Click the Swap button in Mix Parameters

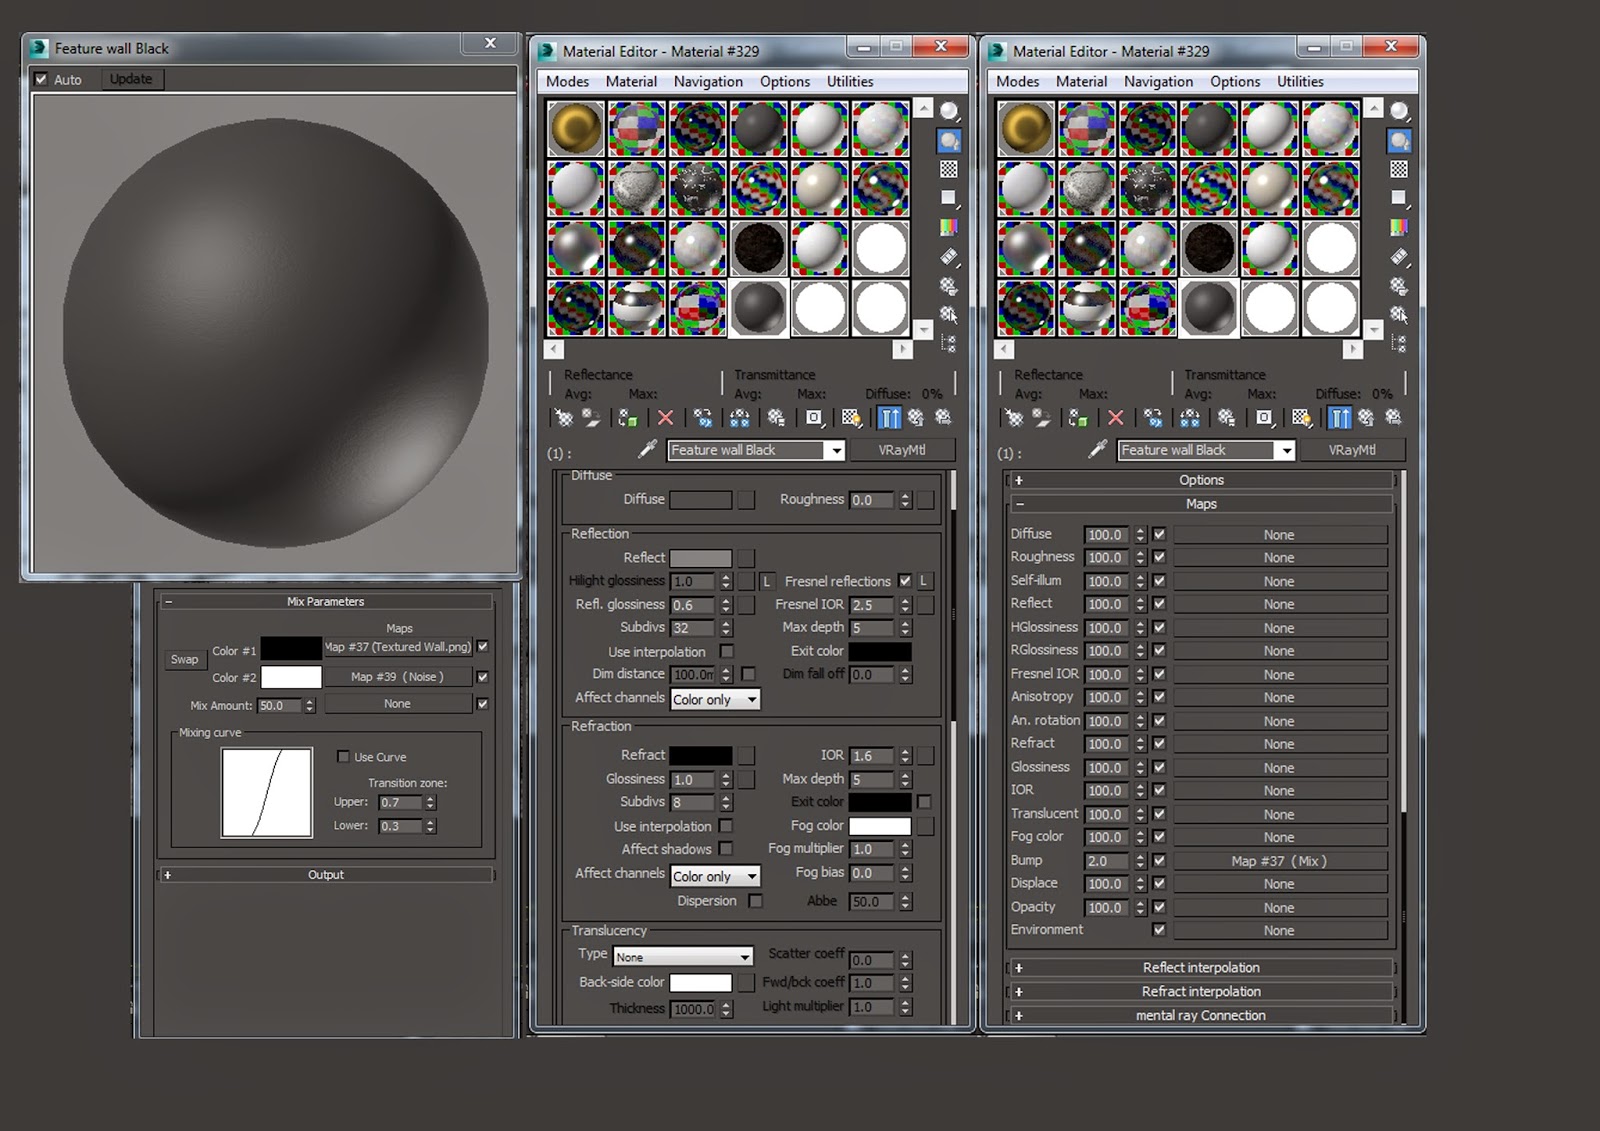tap(185, 660)
